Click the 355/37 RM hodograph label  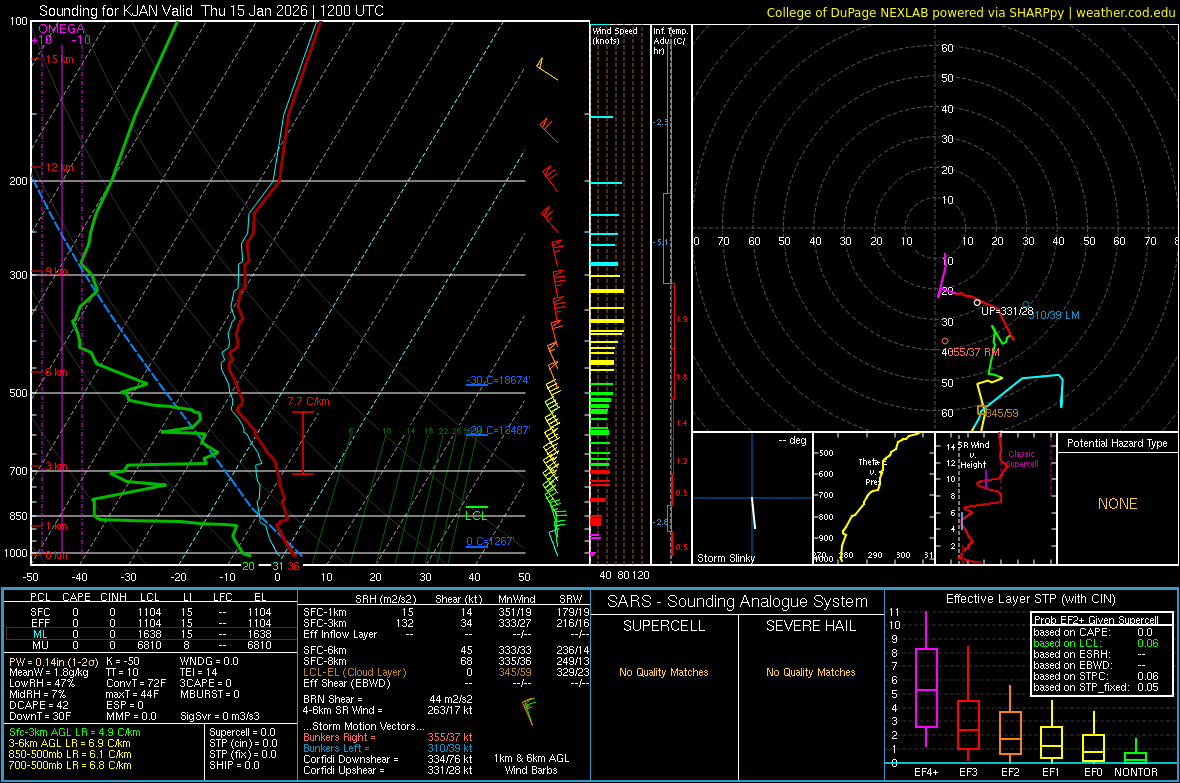tap(973, 352)
